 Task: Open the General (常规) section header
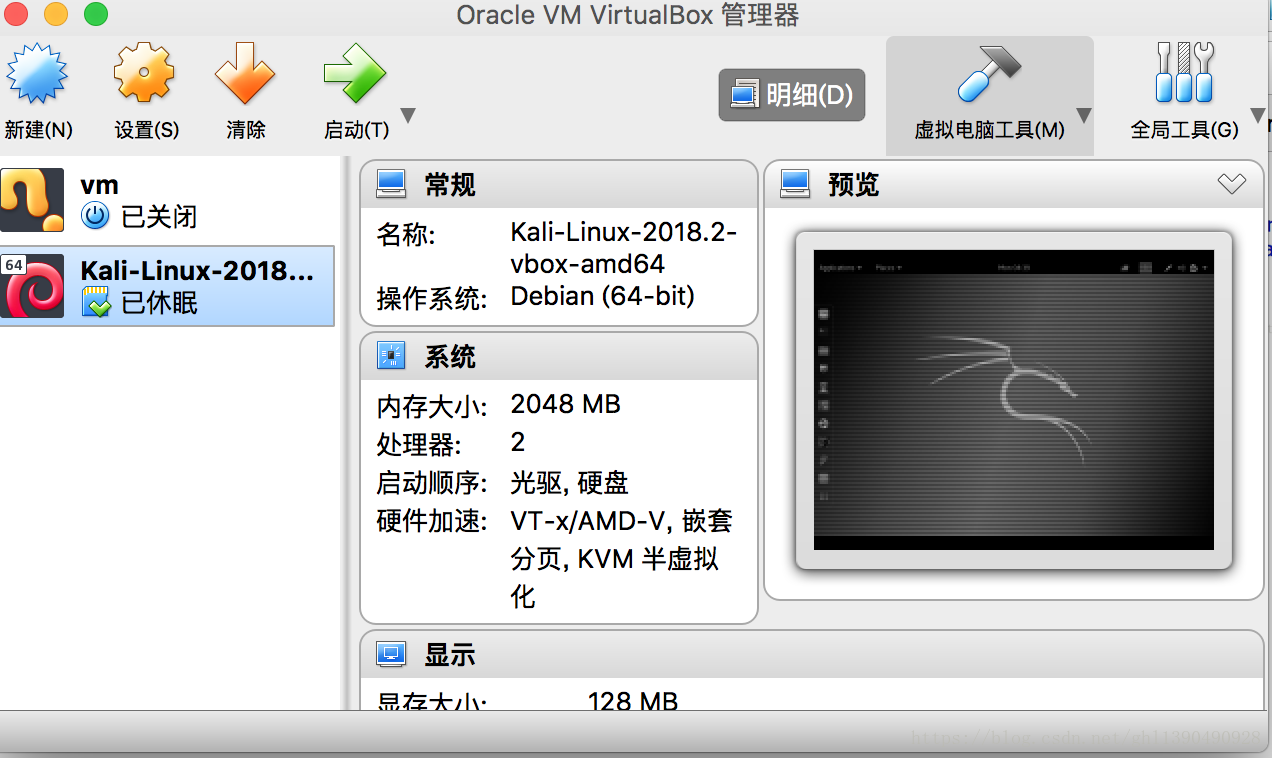click(x=559, y=184)
